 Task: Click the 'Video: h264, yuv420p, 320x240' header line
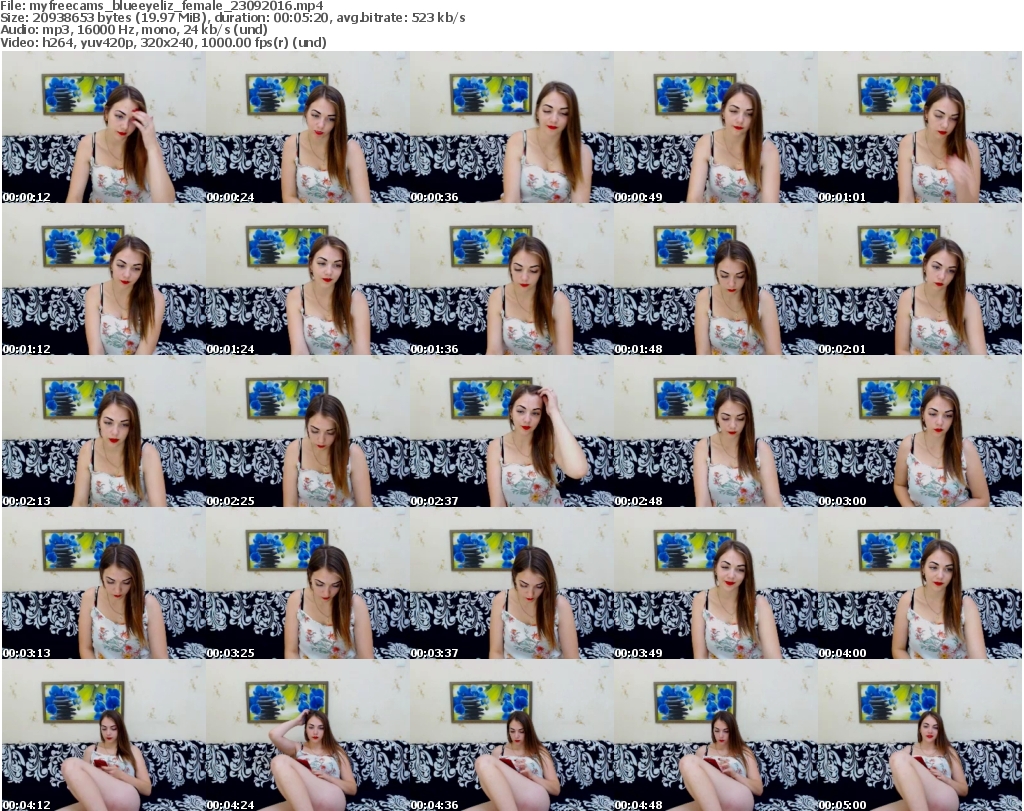coord(163,42)
